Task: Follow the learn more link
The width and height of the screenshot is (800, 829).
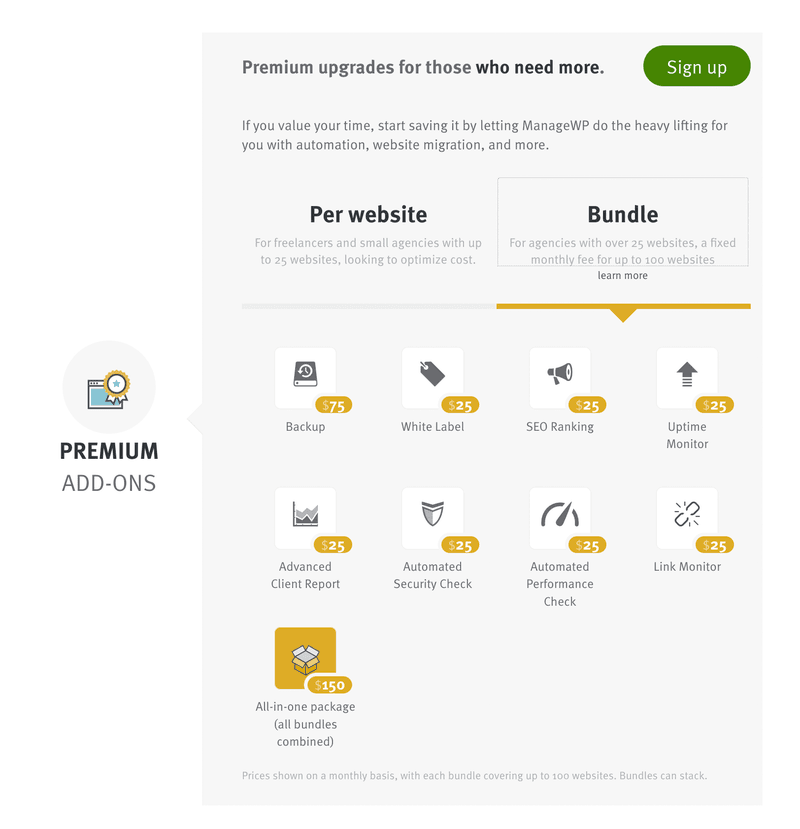Action: point(622,275)
